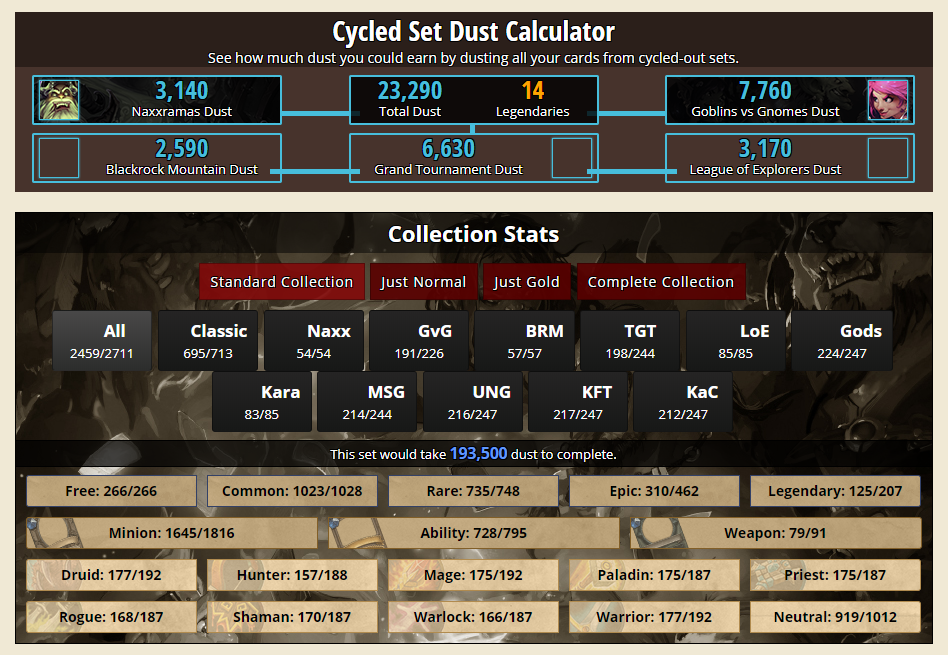Click the Free: 266/266 stat box
The width and height of the screenshot is (948, 655).
111,491
